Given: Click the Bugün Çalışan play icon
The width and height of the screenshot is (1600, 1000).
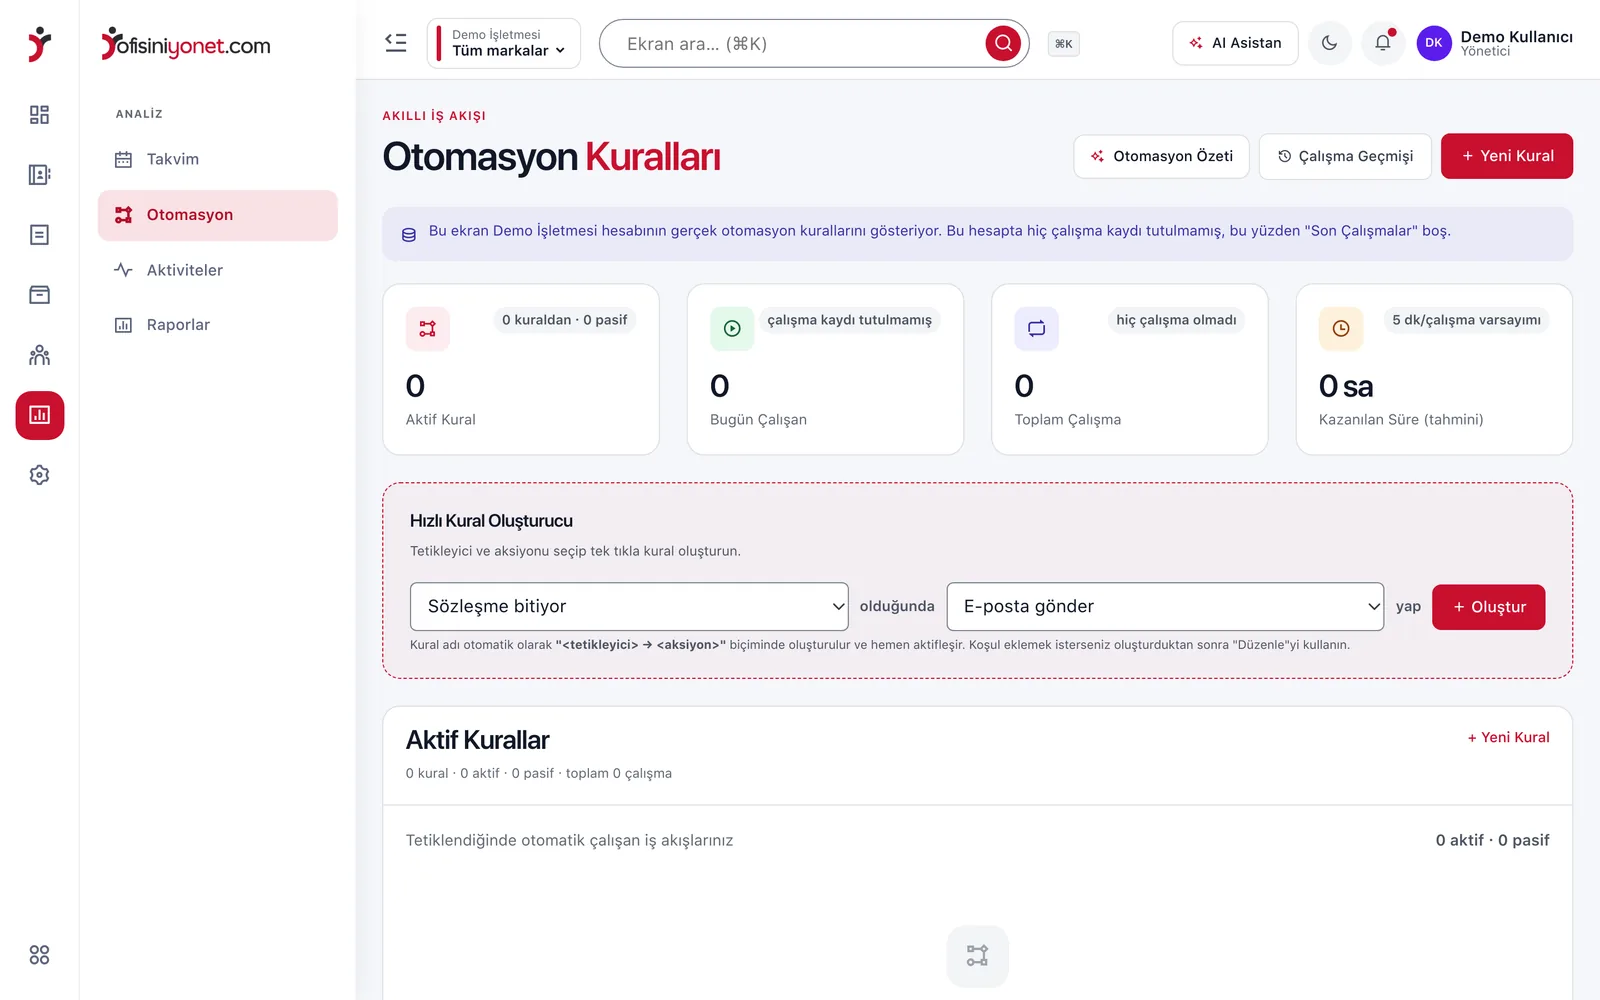Looking at the screenshot, I should click(x=732, y=329).
